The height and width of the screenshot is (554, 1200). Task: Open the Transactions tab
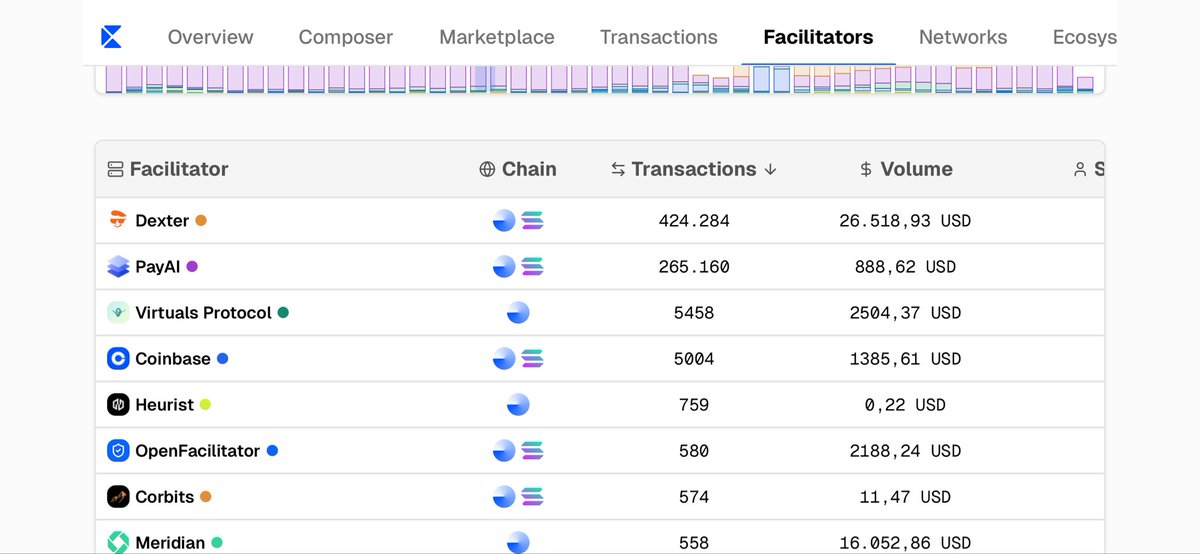(x=659, y=37)
